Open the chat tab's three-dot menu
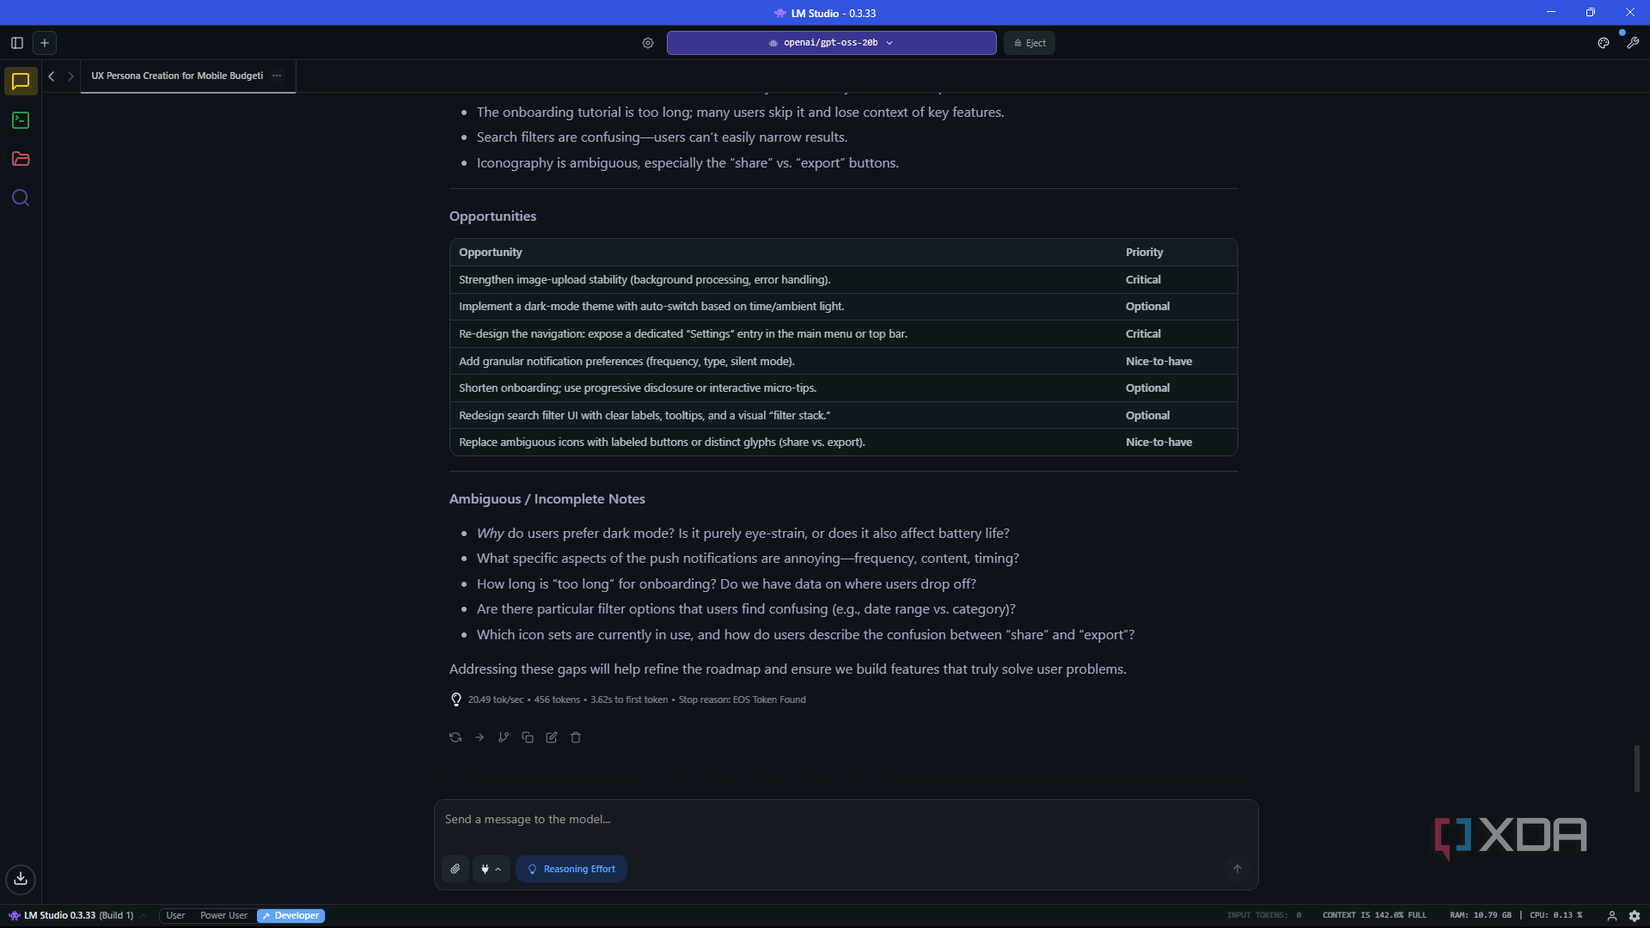1650x928 pixels. 277,76
